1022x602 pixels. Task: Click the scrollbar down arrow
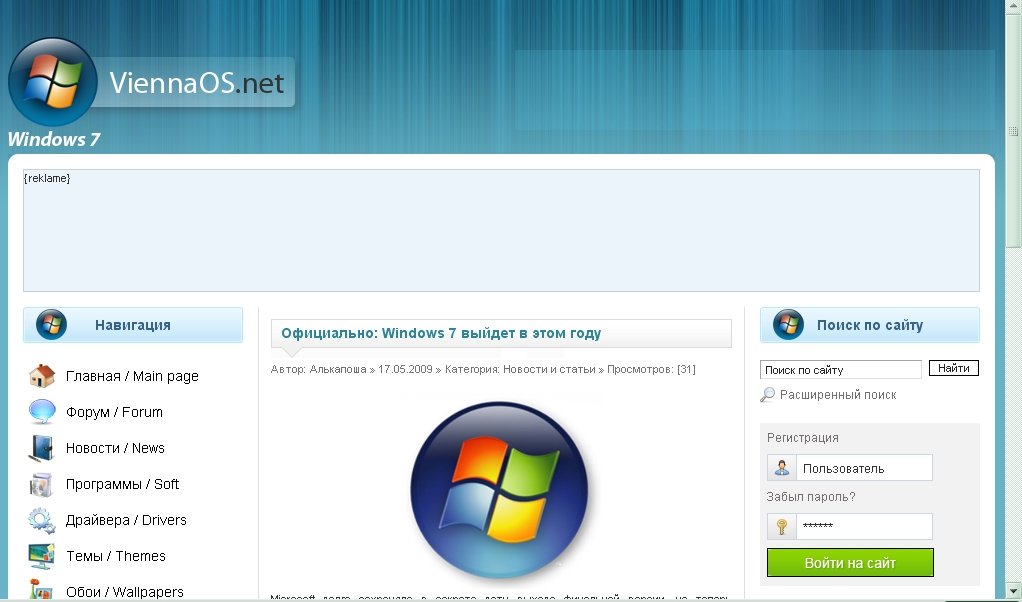point(1013,592)
